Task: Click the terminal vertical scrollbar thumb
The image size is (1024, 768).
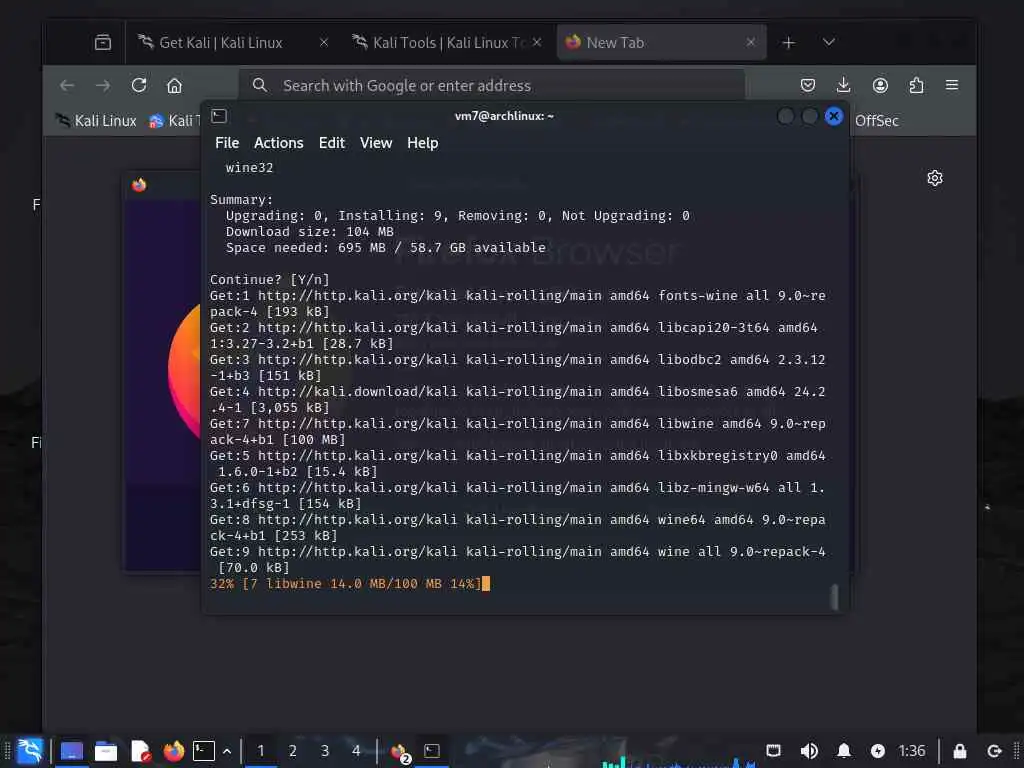Action: point(834,597)
